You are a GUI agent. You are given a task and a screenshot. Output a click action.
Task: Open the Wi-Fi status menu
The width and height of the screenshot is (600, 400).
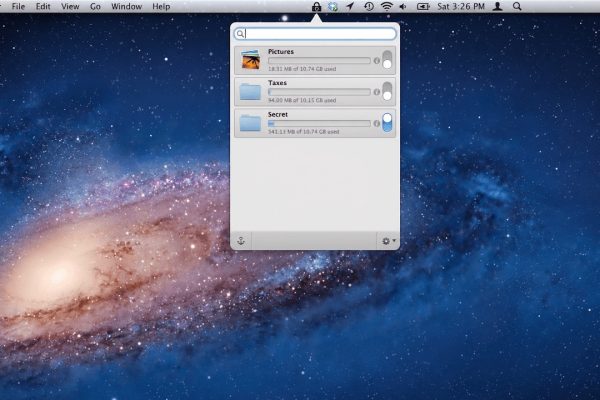click(x=387, y=7)
